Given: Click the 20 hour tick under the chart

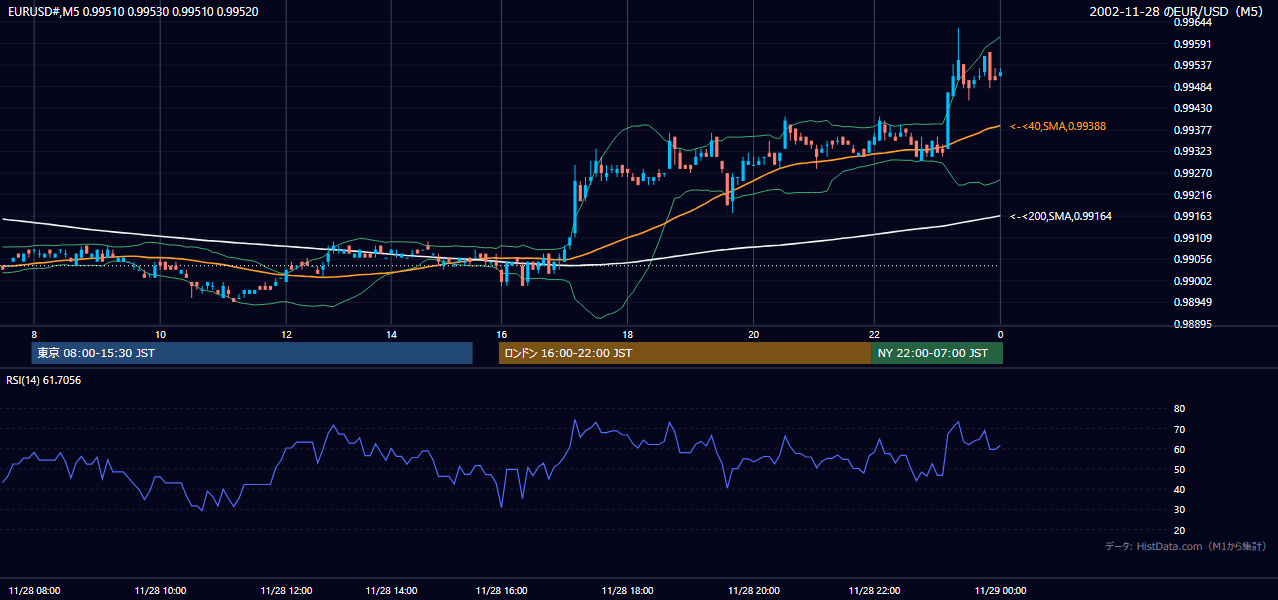Looking at the screenshot, I should click(x=754, y=334).
